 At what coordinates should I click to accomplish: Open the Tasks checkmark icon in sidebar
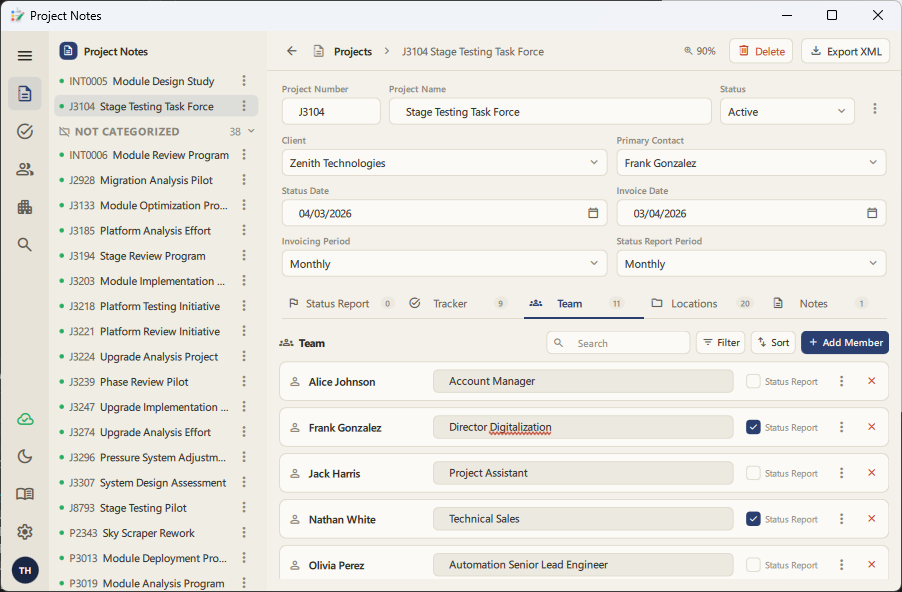point(25,131)
